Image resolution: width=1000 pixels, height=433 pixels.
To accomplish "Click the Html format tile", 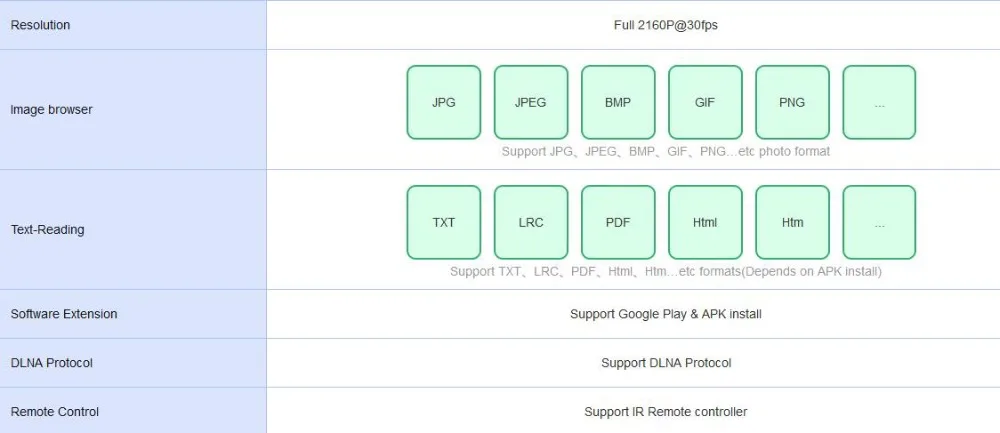I will pyautogui.click(x=705, y=222).
